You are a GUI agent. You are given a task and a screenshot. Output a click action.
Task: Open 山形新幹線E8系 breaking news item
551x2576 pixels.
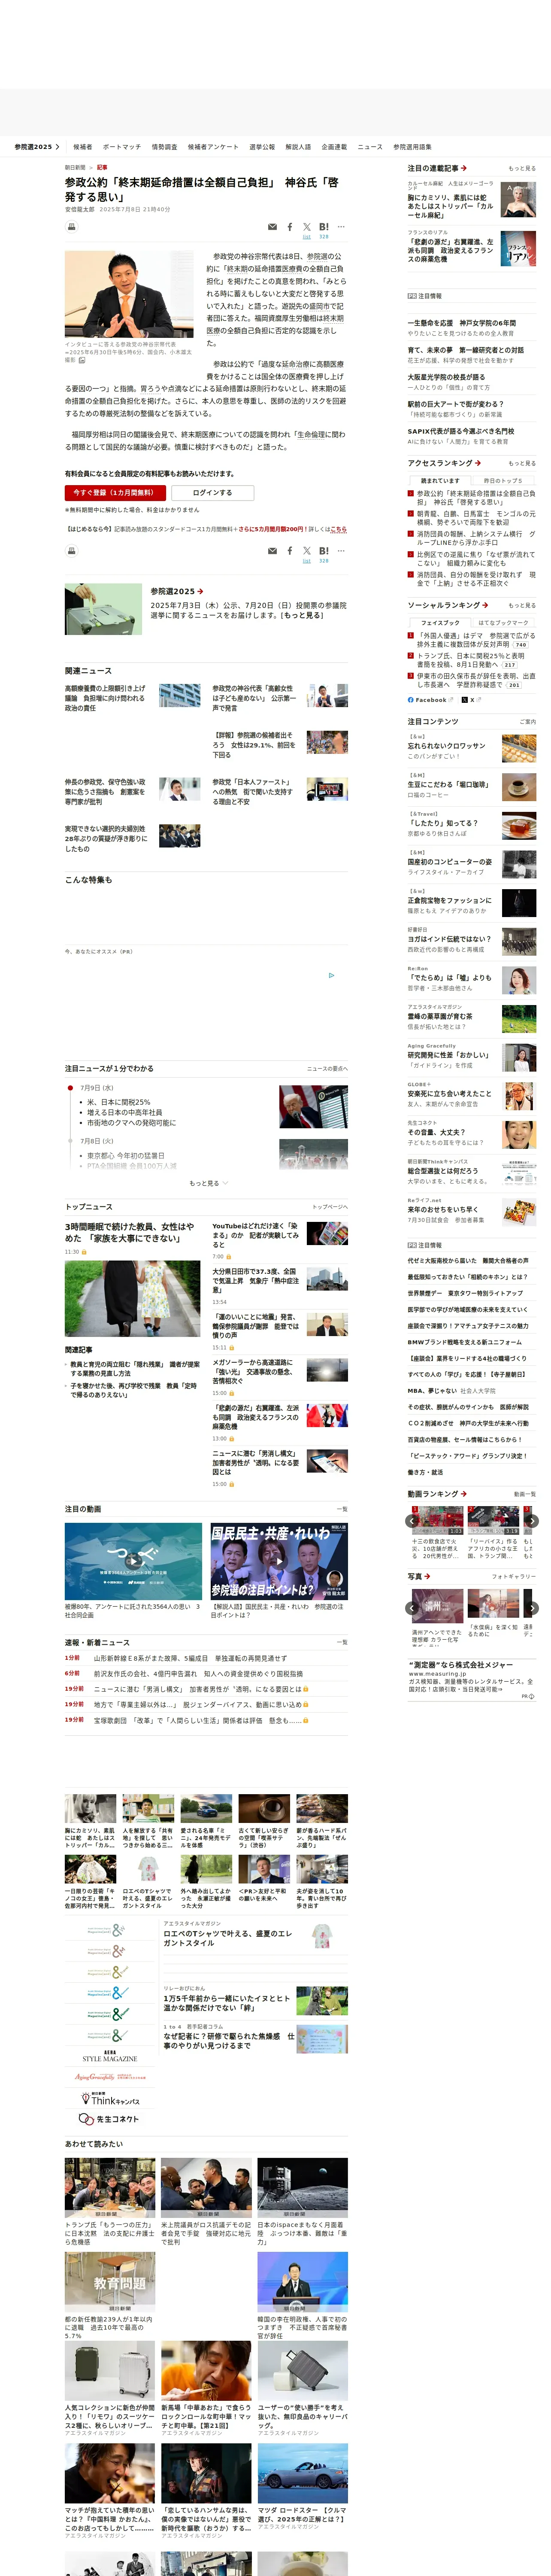(x=190, y=1658)
